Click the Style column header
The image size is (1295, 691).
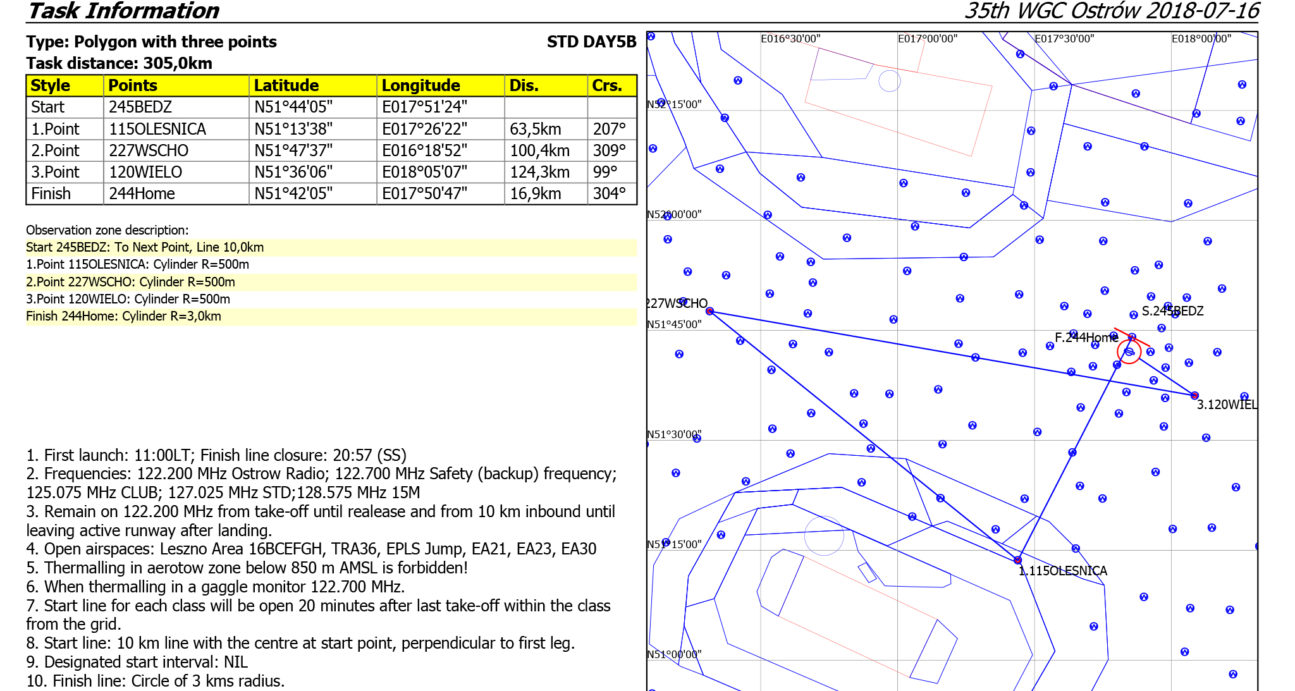65,86
